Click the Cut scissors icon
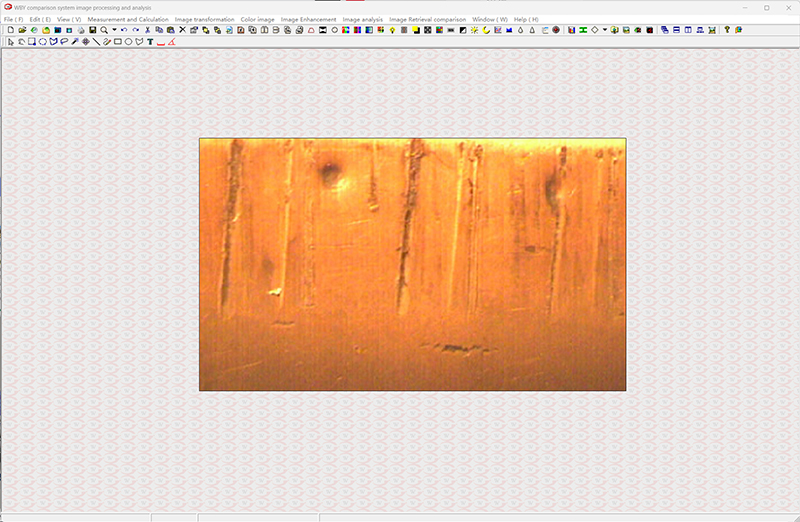Viewport: 800px width, 522px height. pyautogui.click(x=147, y=30)
